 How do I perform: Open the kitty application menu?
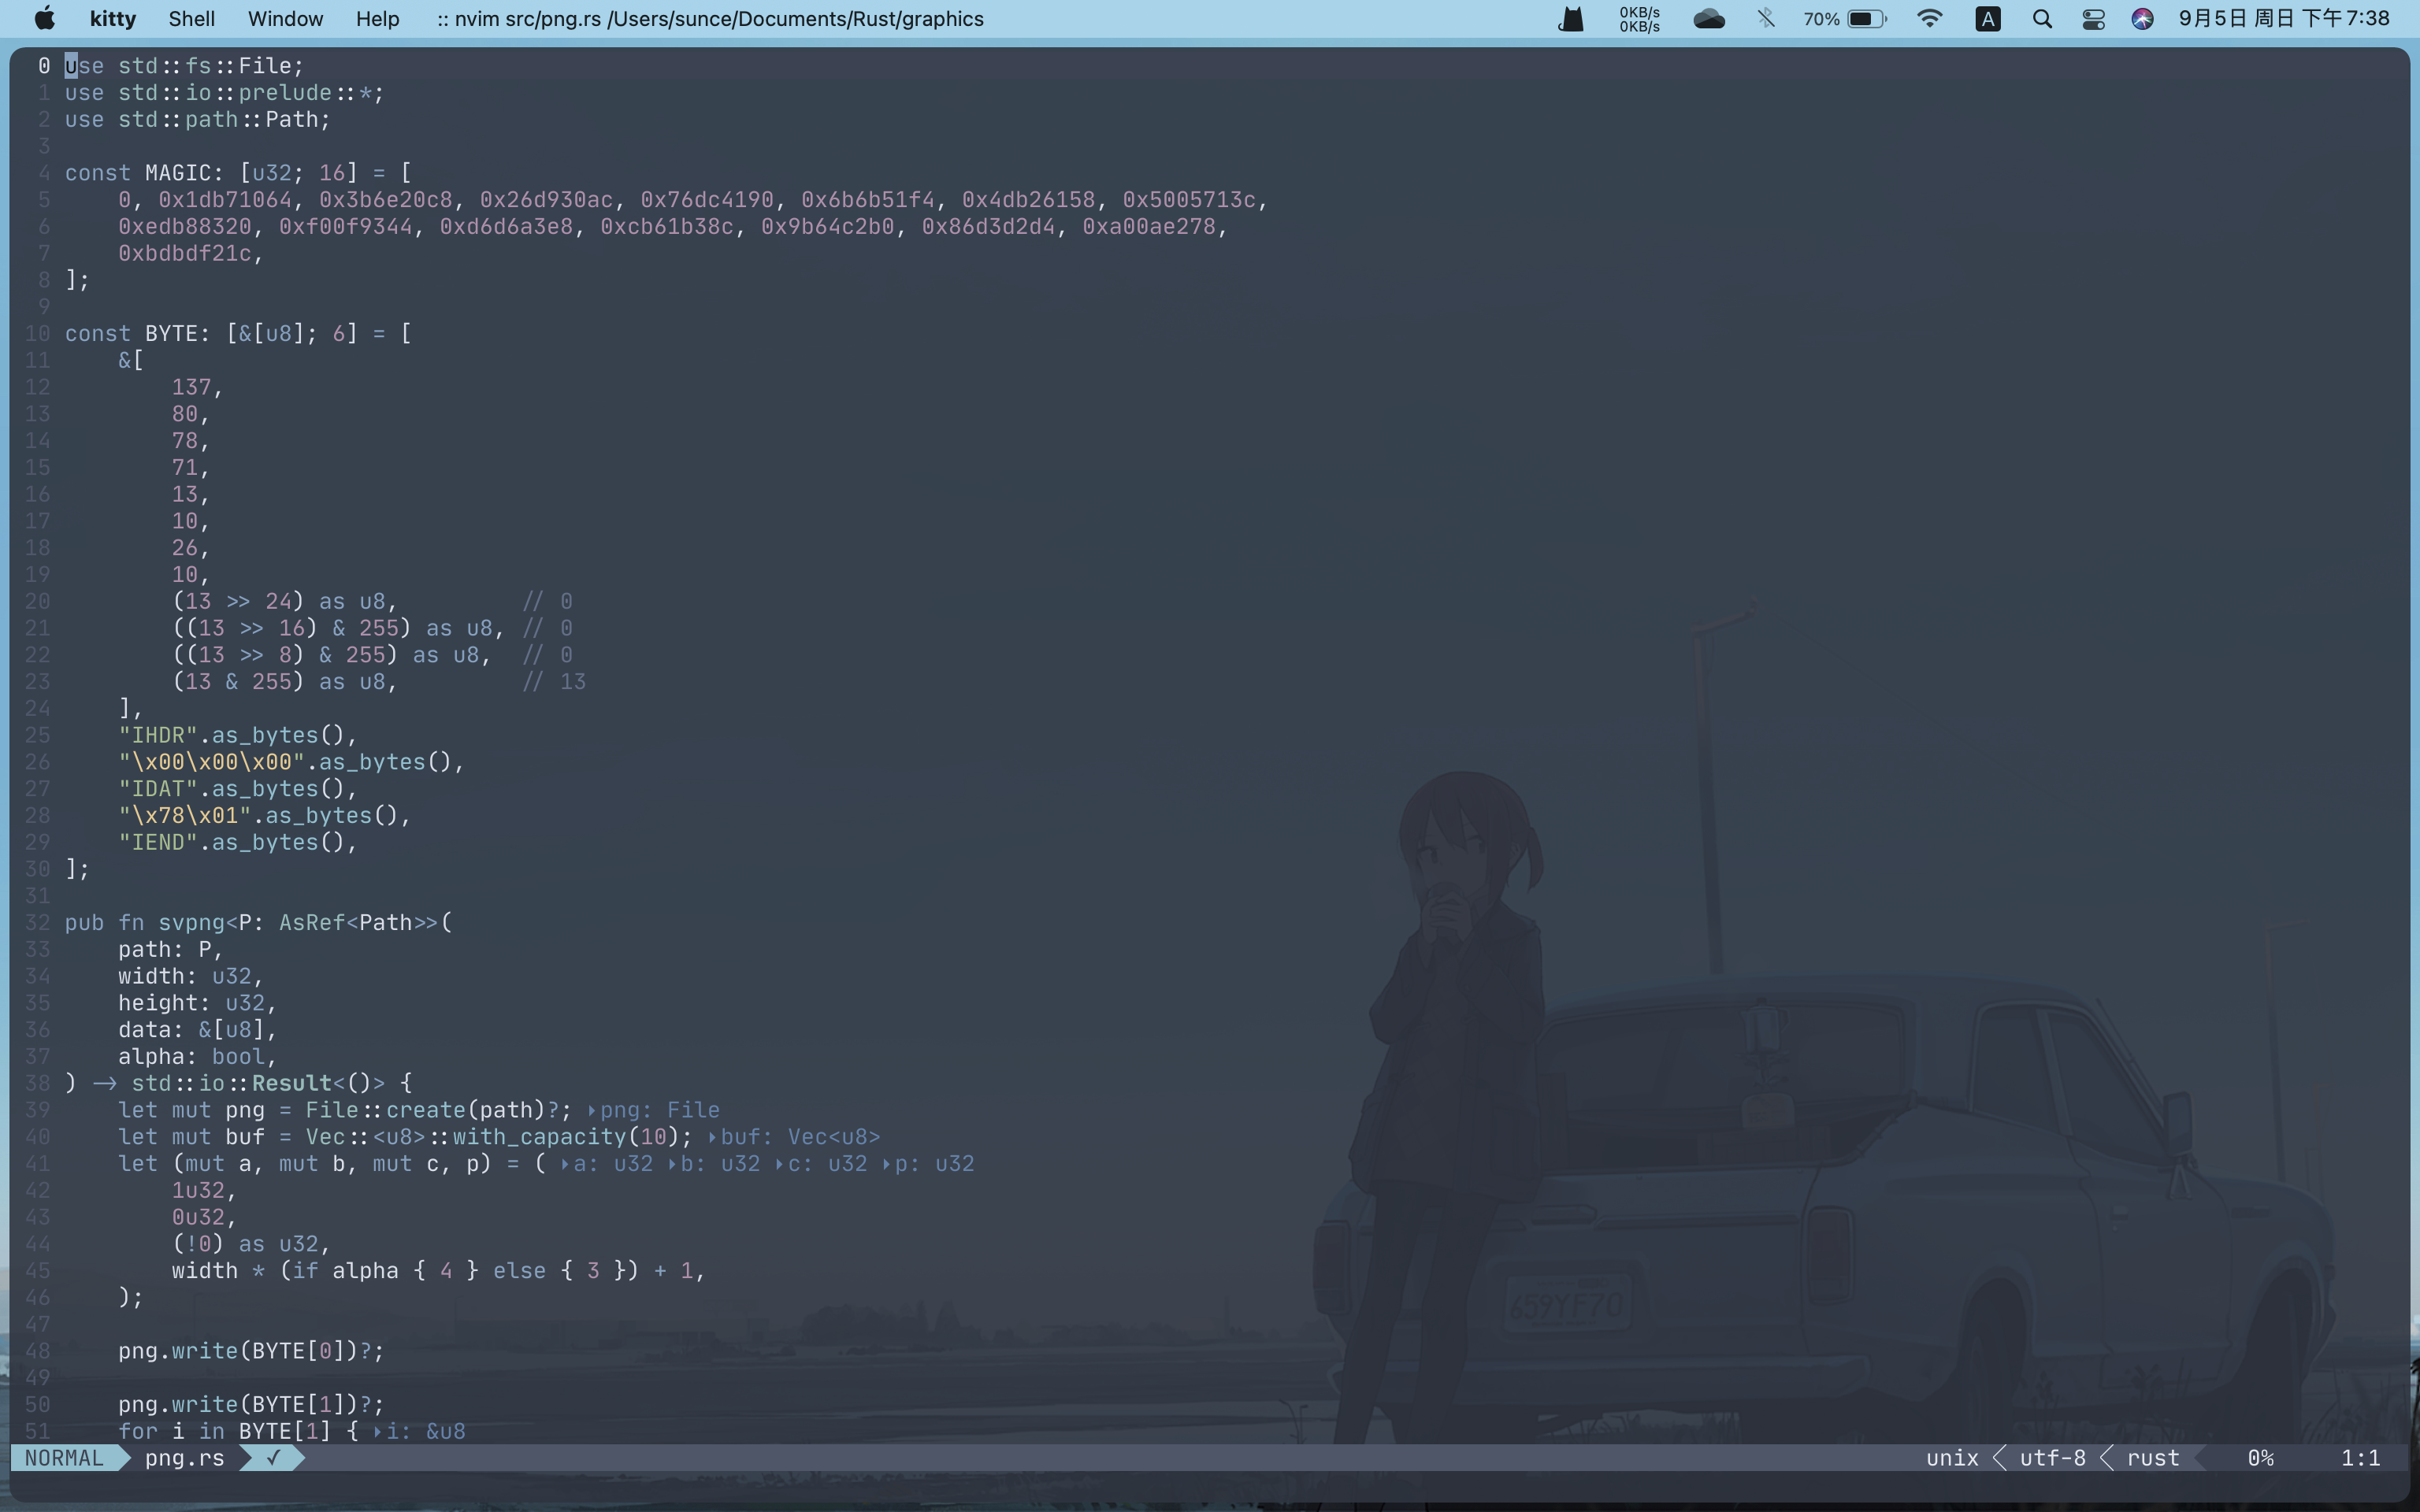(x=112, y=18)
